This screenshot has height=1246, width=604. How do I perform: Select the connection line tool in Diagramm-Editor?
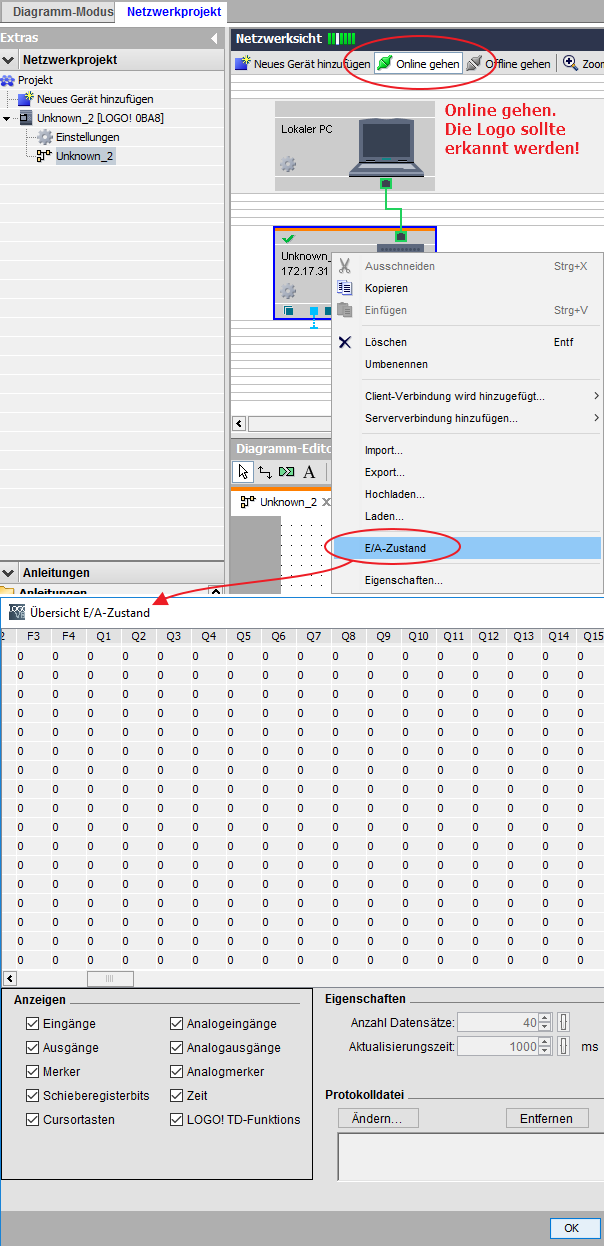[265, 472]
